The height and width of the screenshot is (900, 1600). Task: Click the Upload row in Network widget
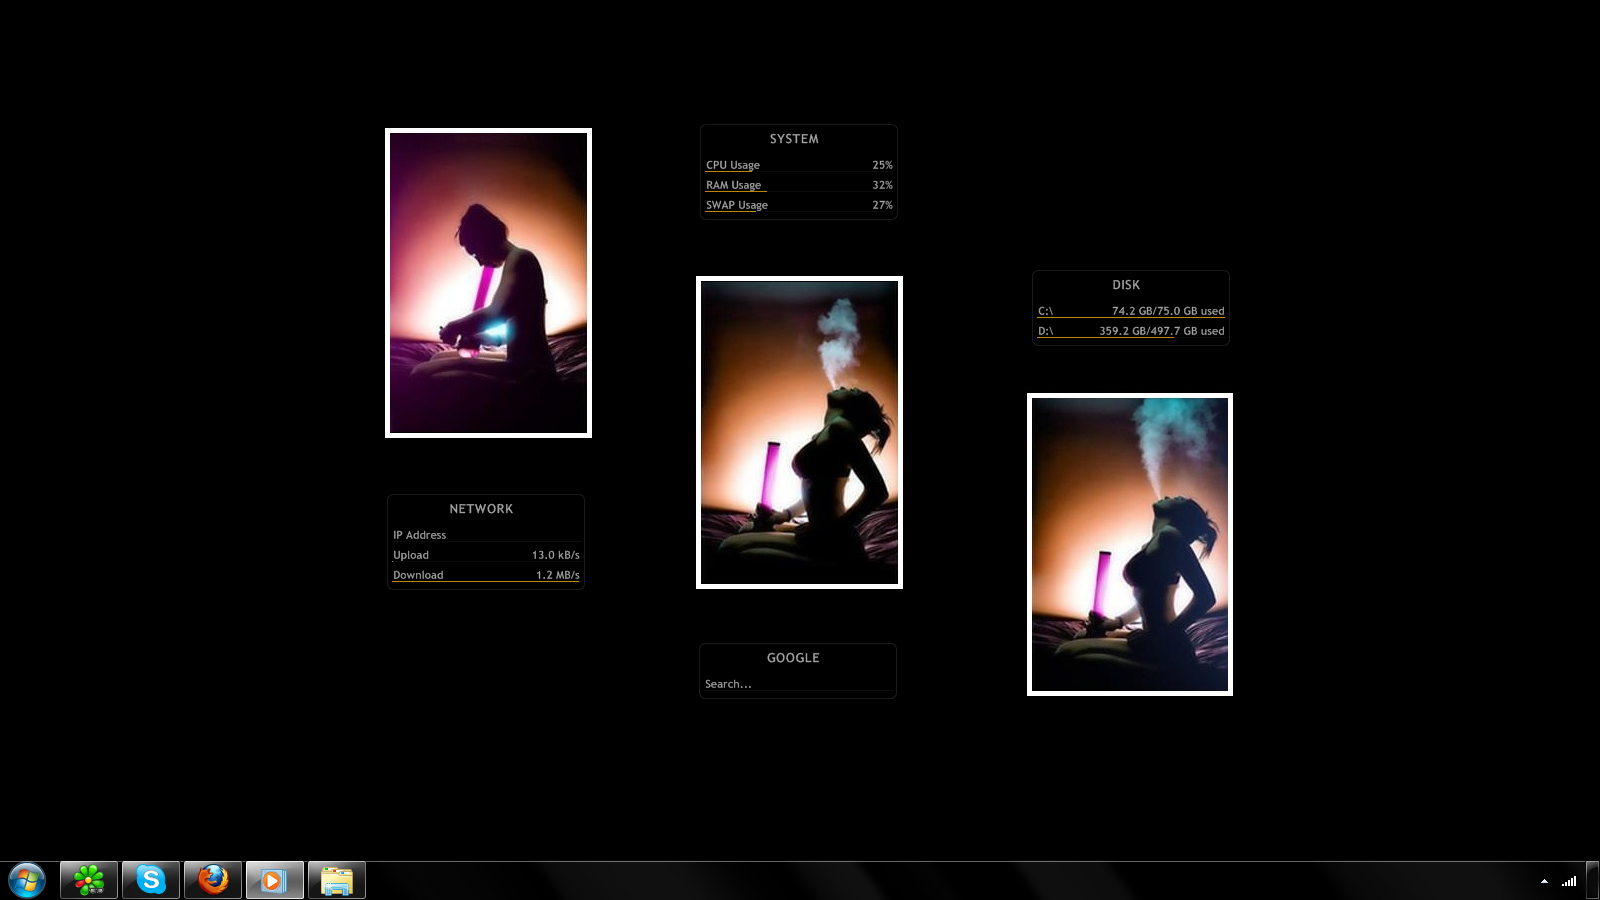pyautogui.click(x=411, y=555)
